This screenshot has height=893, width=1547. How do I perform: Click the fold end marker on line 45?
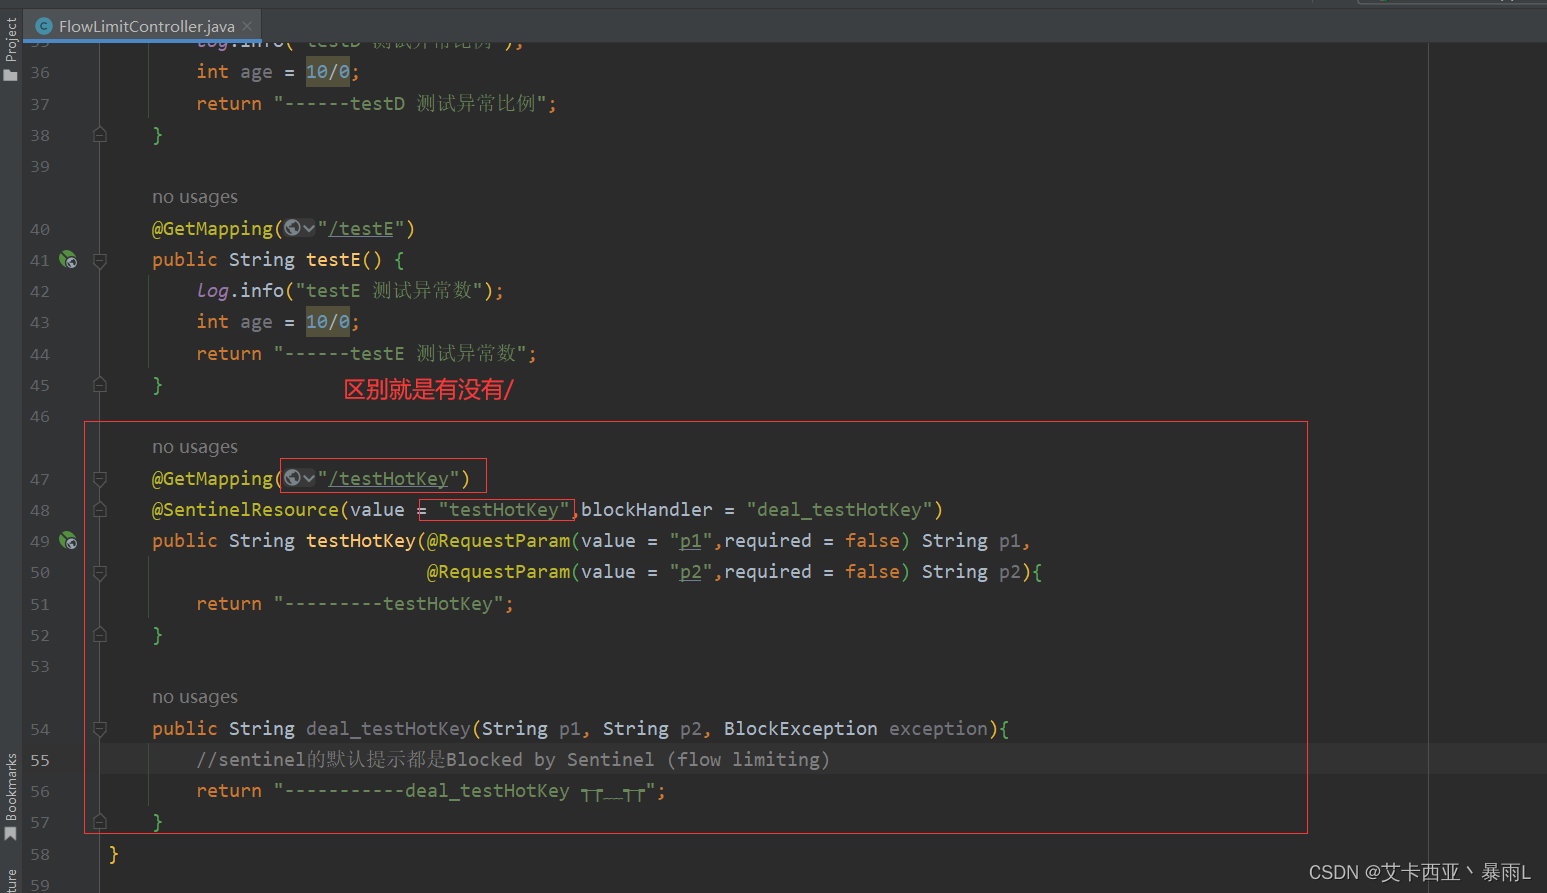(x=100, y=385)
